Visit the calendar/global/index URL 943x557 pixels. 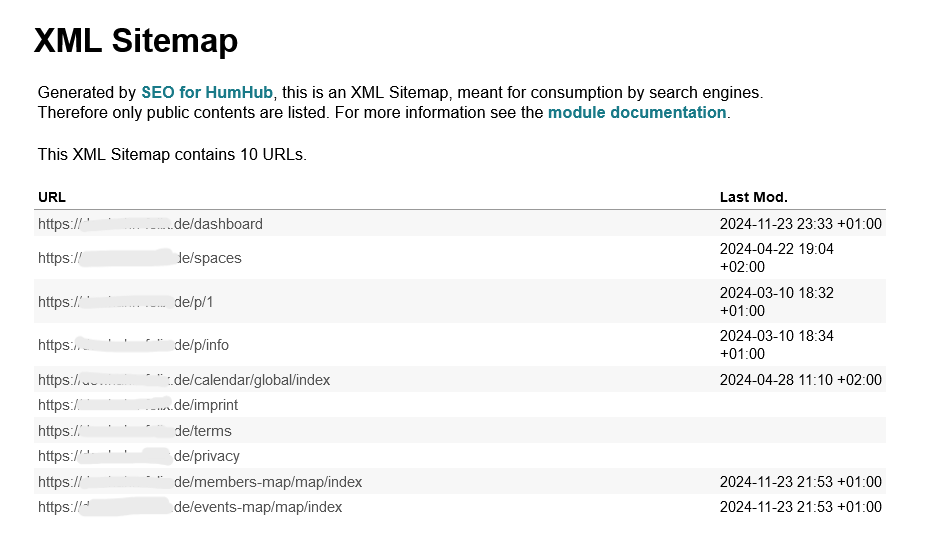click(x=184, y=380)
